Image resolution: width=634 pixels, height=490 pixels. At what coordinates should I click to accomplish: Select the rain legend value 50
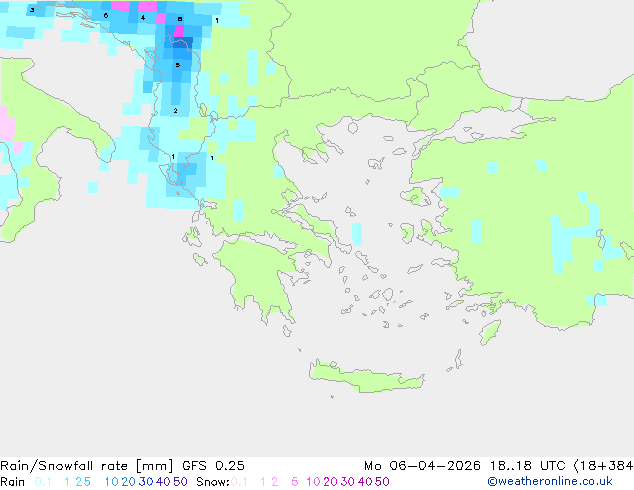tap(180, 482)
